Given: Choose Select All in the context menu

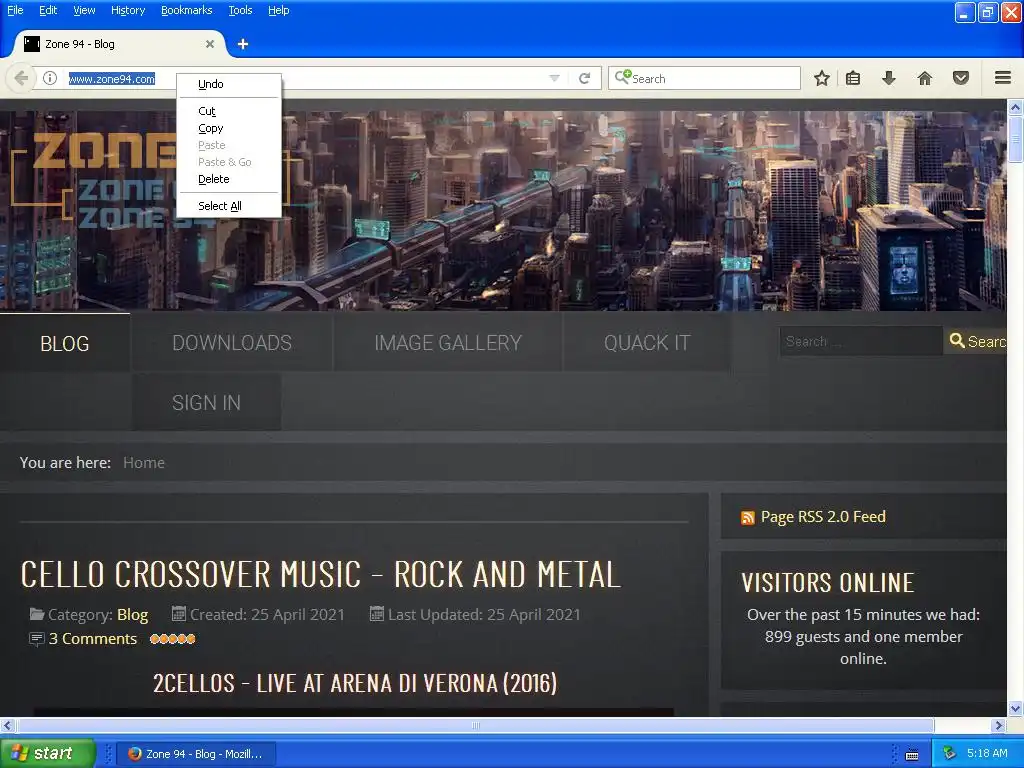Looking at the screenshot, I should pyautogui.click(x=229, y=206).
